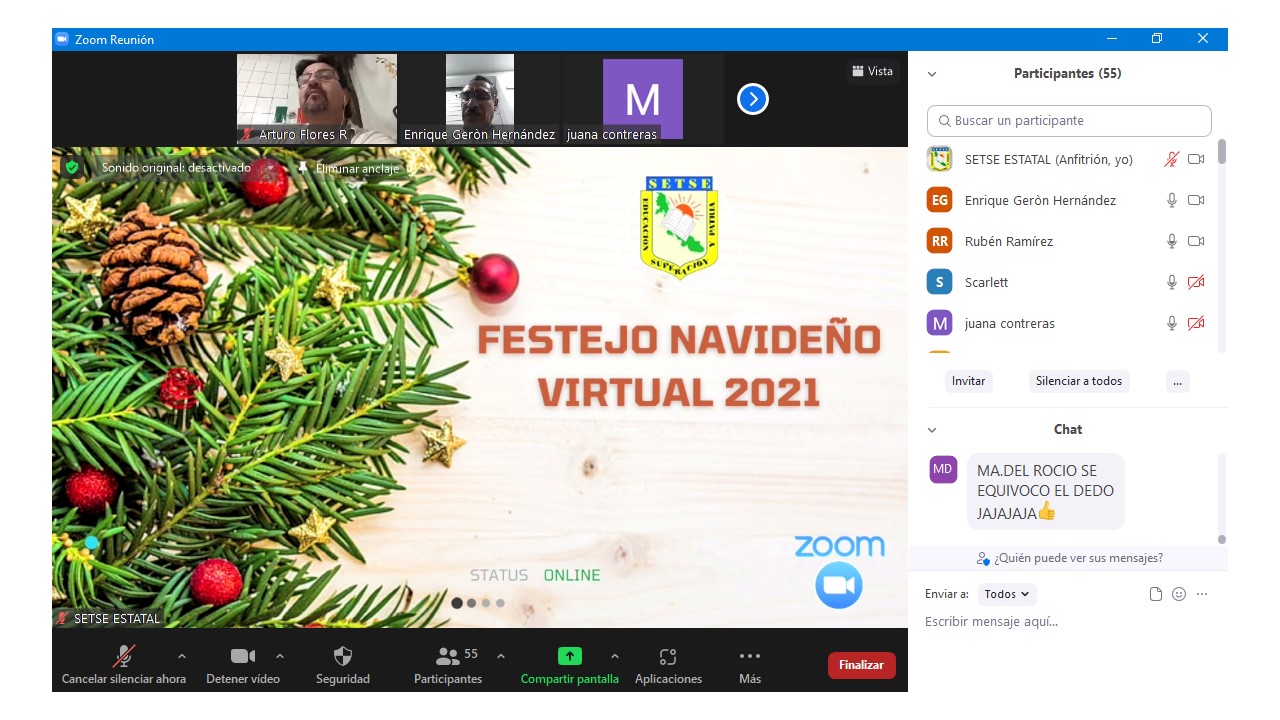The image size is (1280, 720).
Task: Click the file attachment icon in chat
Action: [1156, 594]
